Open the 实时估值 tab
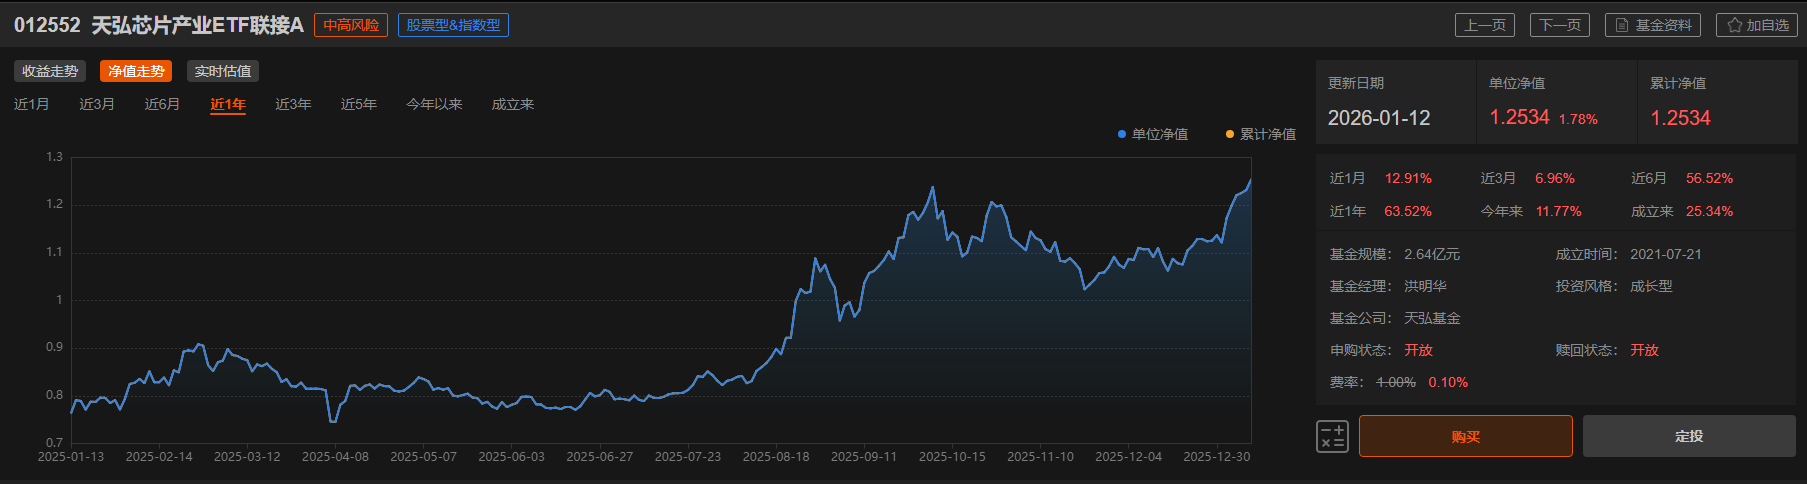This screenshot has width=1807, height=484. 222,71
